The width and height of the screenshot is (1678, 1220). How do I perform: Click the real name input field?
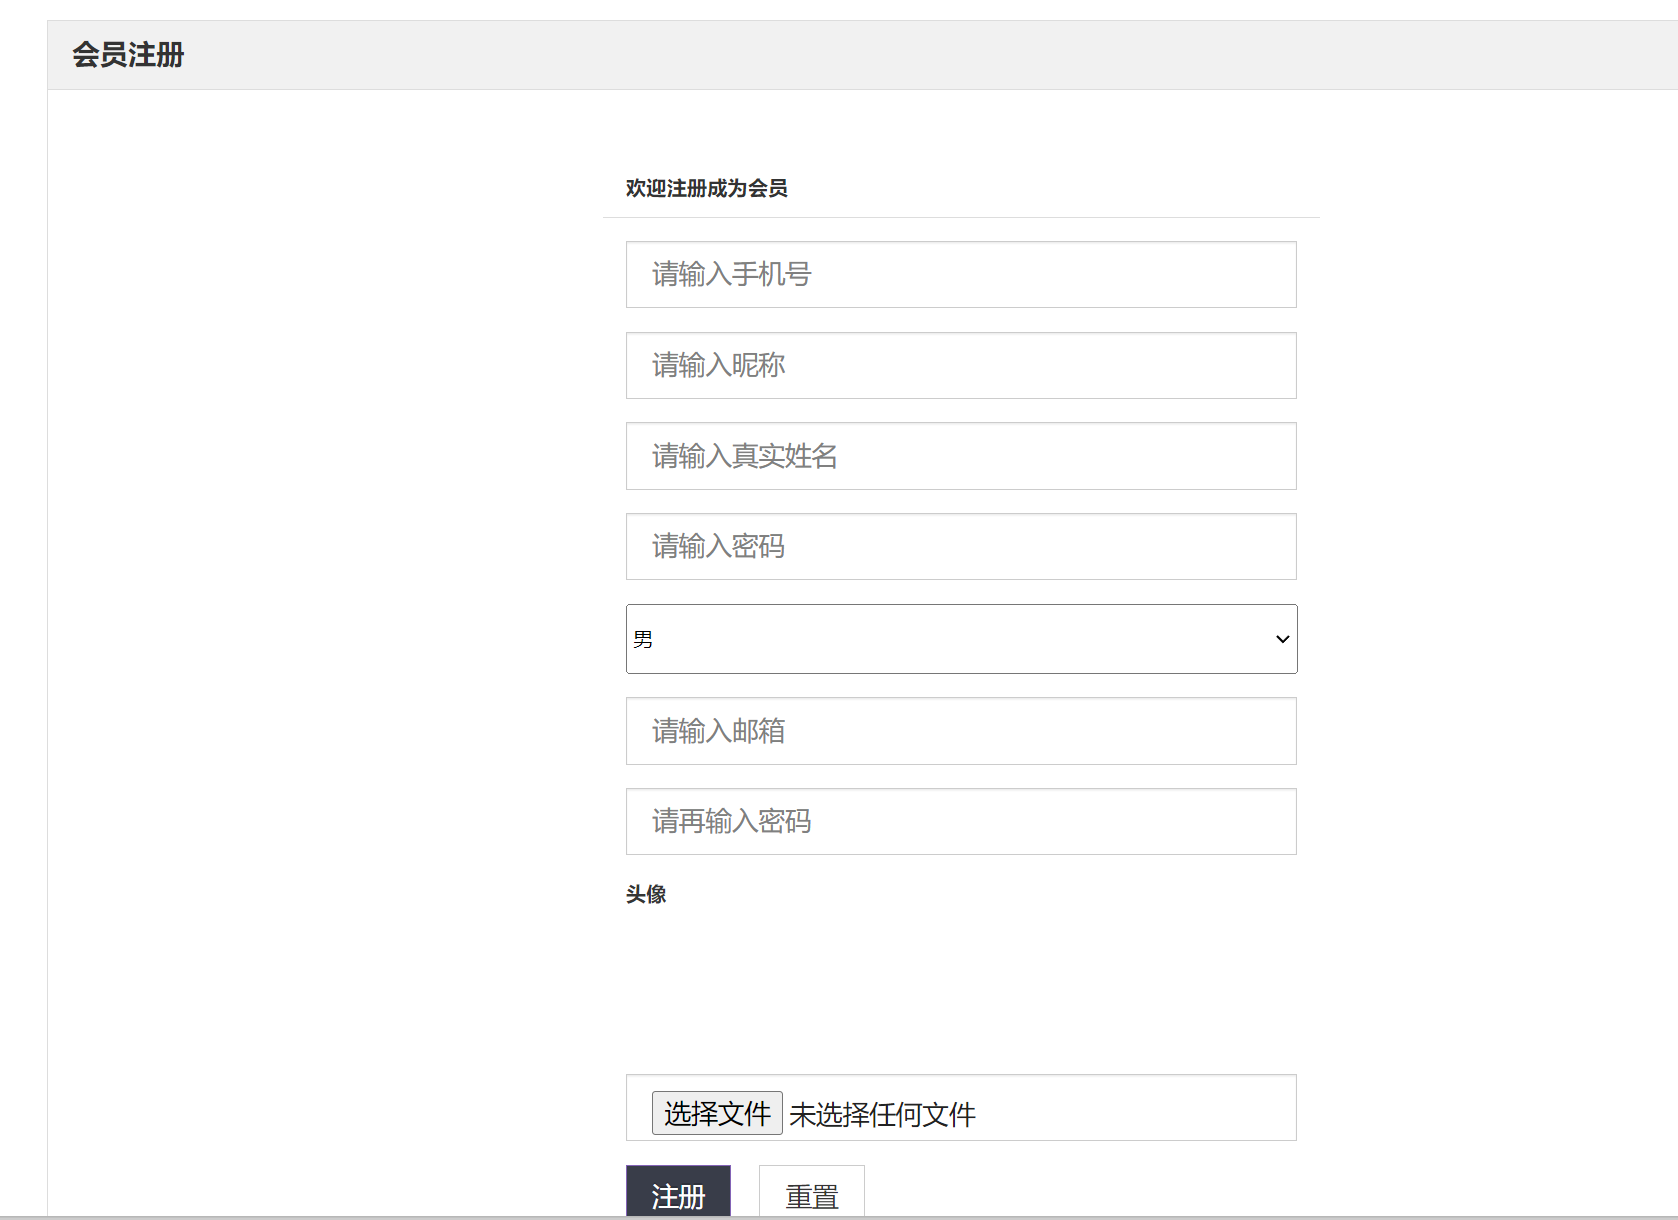click(960, 456)
